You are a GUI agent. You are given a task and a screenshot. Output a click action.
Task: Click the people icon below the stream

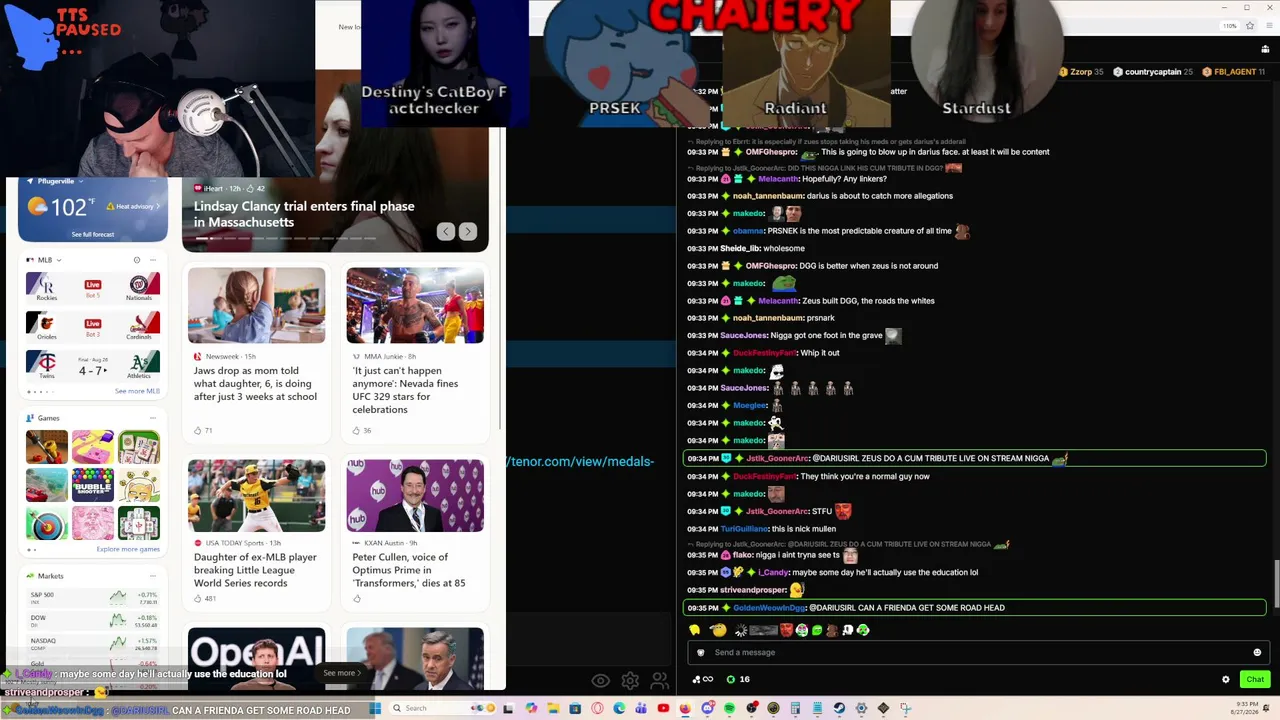click(x=660, y=681)
